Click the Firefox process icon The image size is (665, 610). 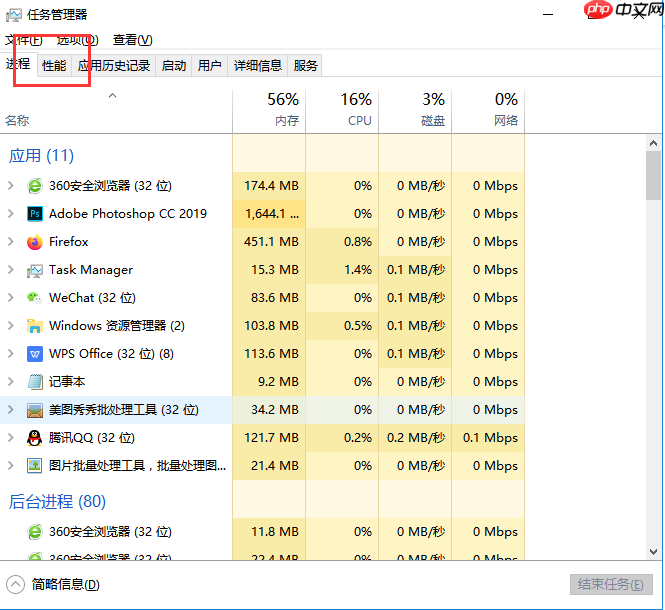35,242
